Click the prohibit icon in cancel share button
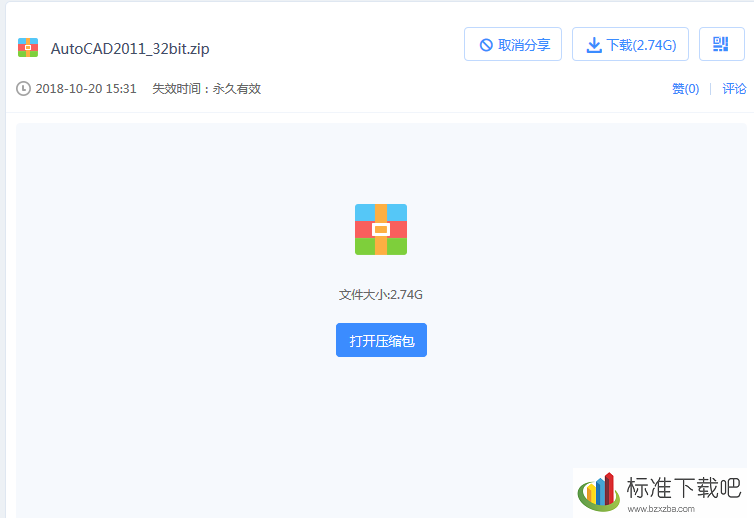Screen dimensions: 754x518 click(x=486, y=45)
